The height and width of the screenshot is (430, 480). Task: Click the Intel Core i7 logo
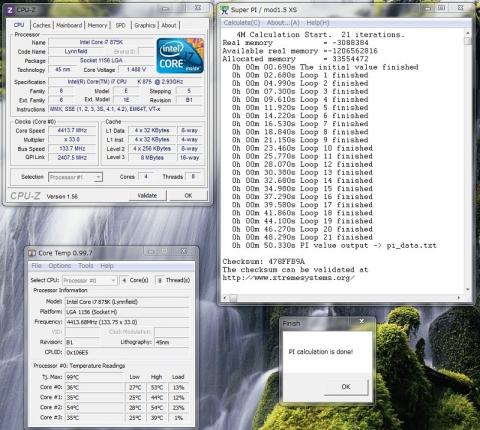[180, 56]
